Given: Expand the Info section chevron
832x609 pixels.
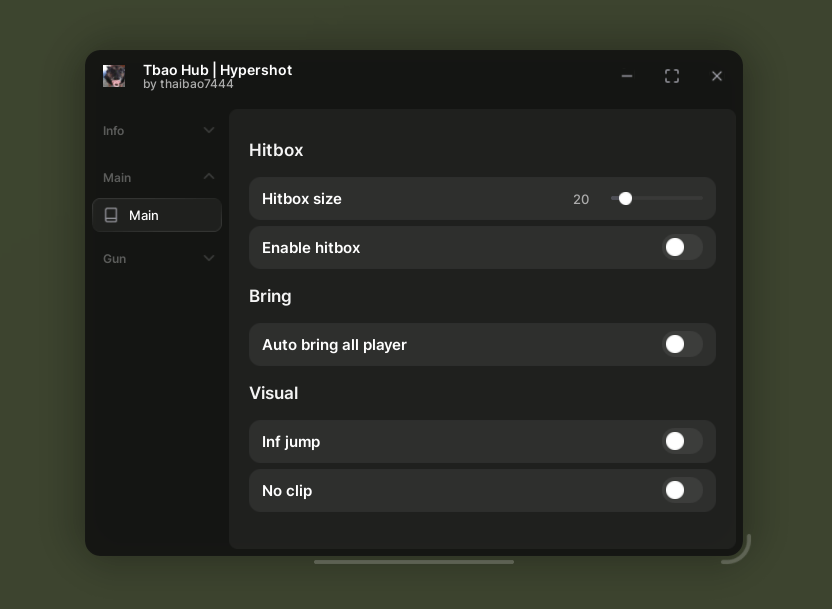Looking at the screenshot, I should 209,130.
